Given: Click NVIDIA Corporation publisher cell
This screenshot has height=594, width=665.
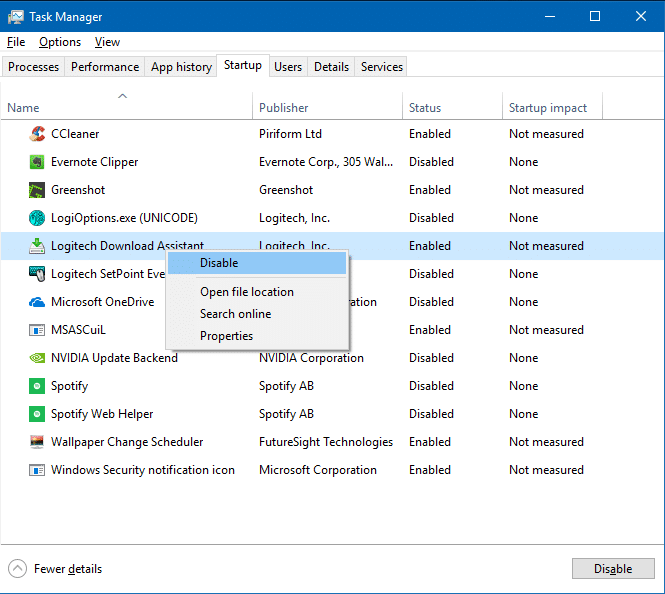Looking at the screenshot, I should tap(311, 358).
